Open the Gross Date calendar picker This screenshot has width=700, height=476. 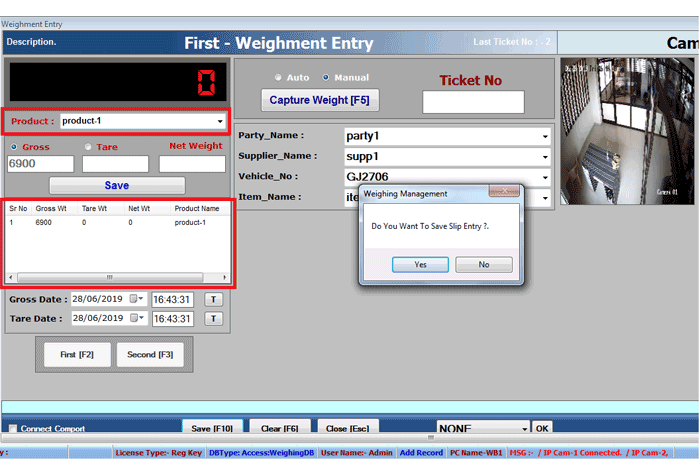136,299
